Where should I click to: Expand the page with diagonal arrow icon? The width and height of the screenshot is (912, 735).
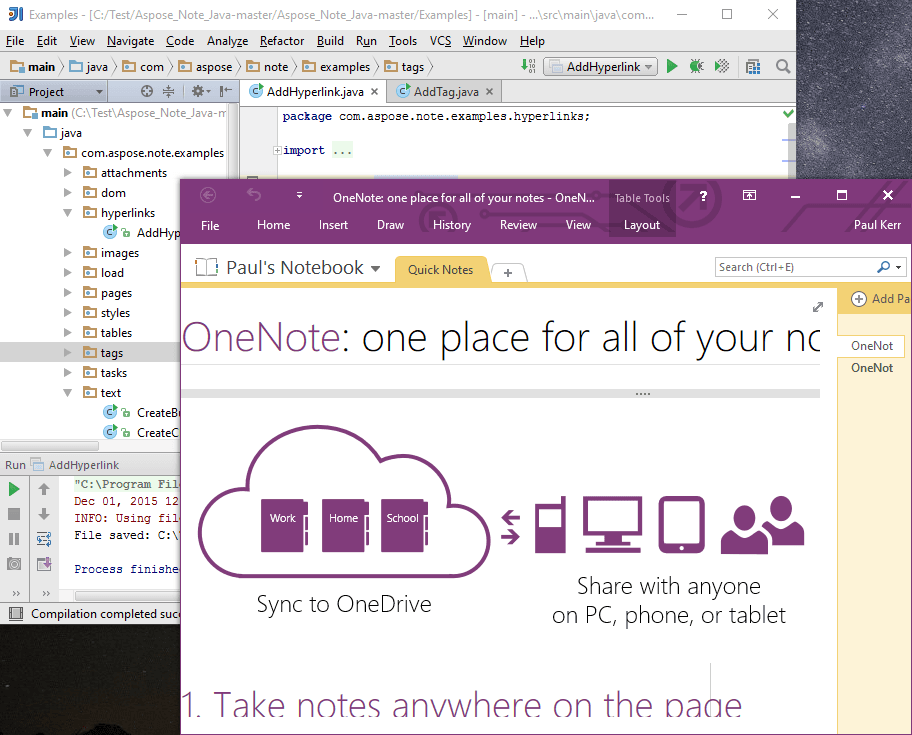click(x=818, y=306)
